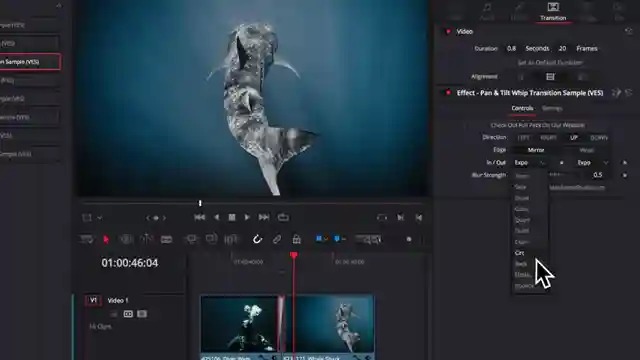Viewport: 640px width, 360px height.
Task: Toggle Blur Strength keyframe diamond
Action: coord(624,175)
